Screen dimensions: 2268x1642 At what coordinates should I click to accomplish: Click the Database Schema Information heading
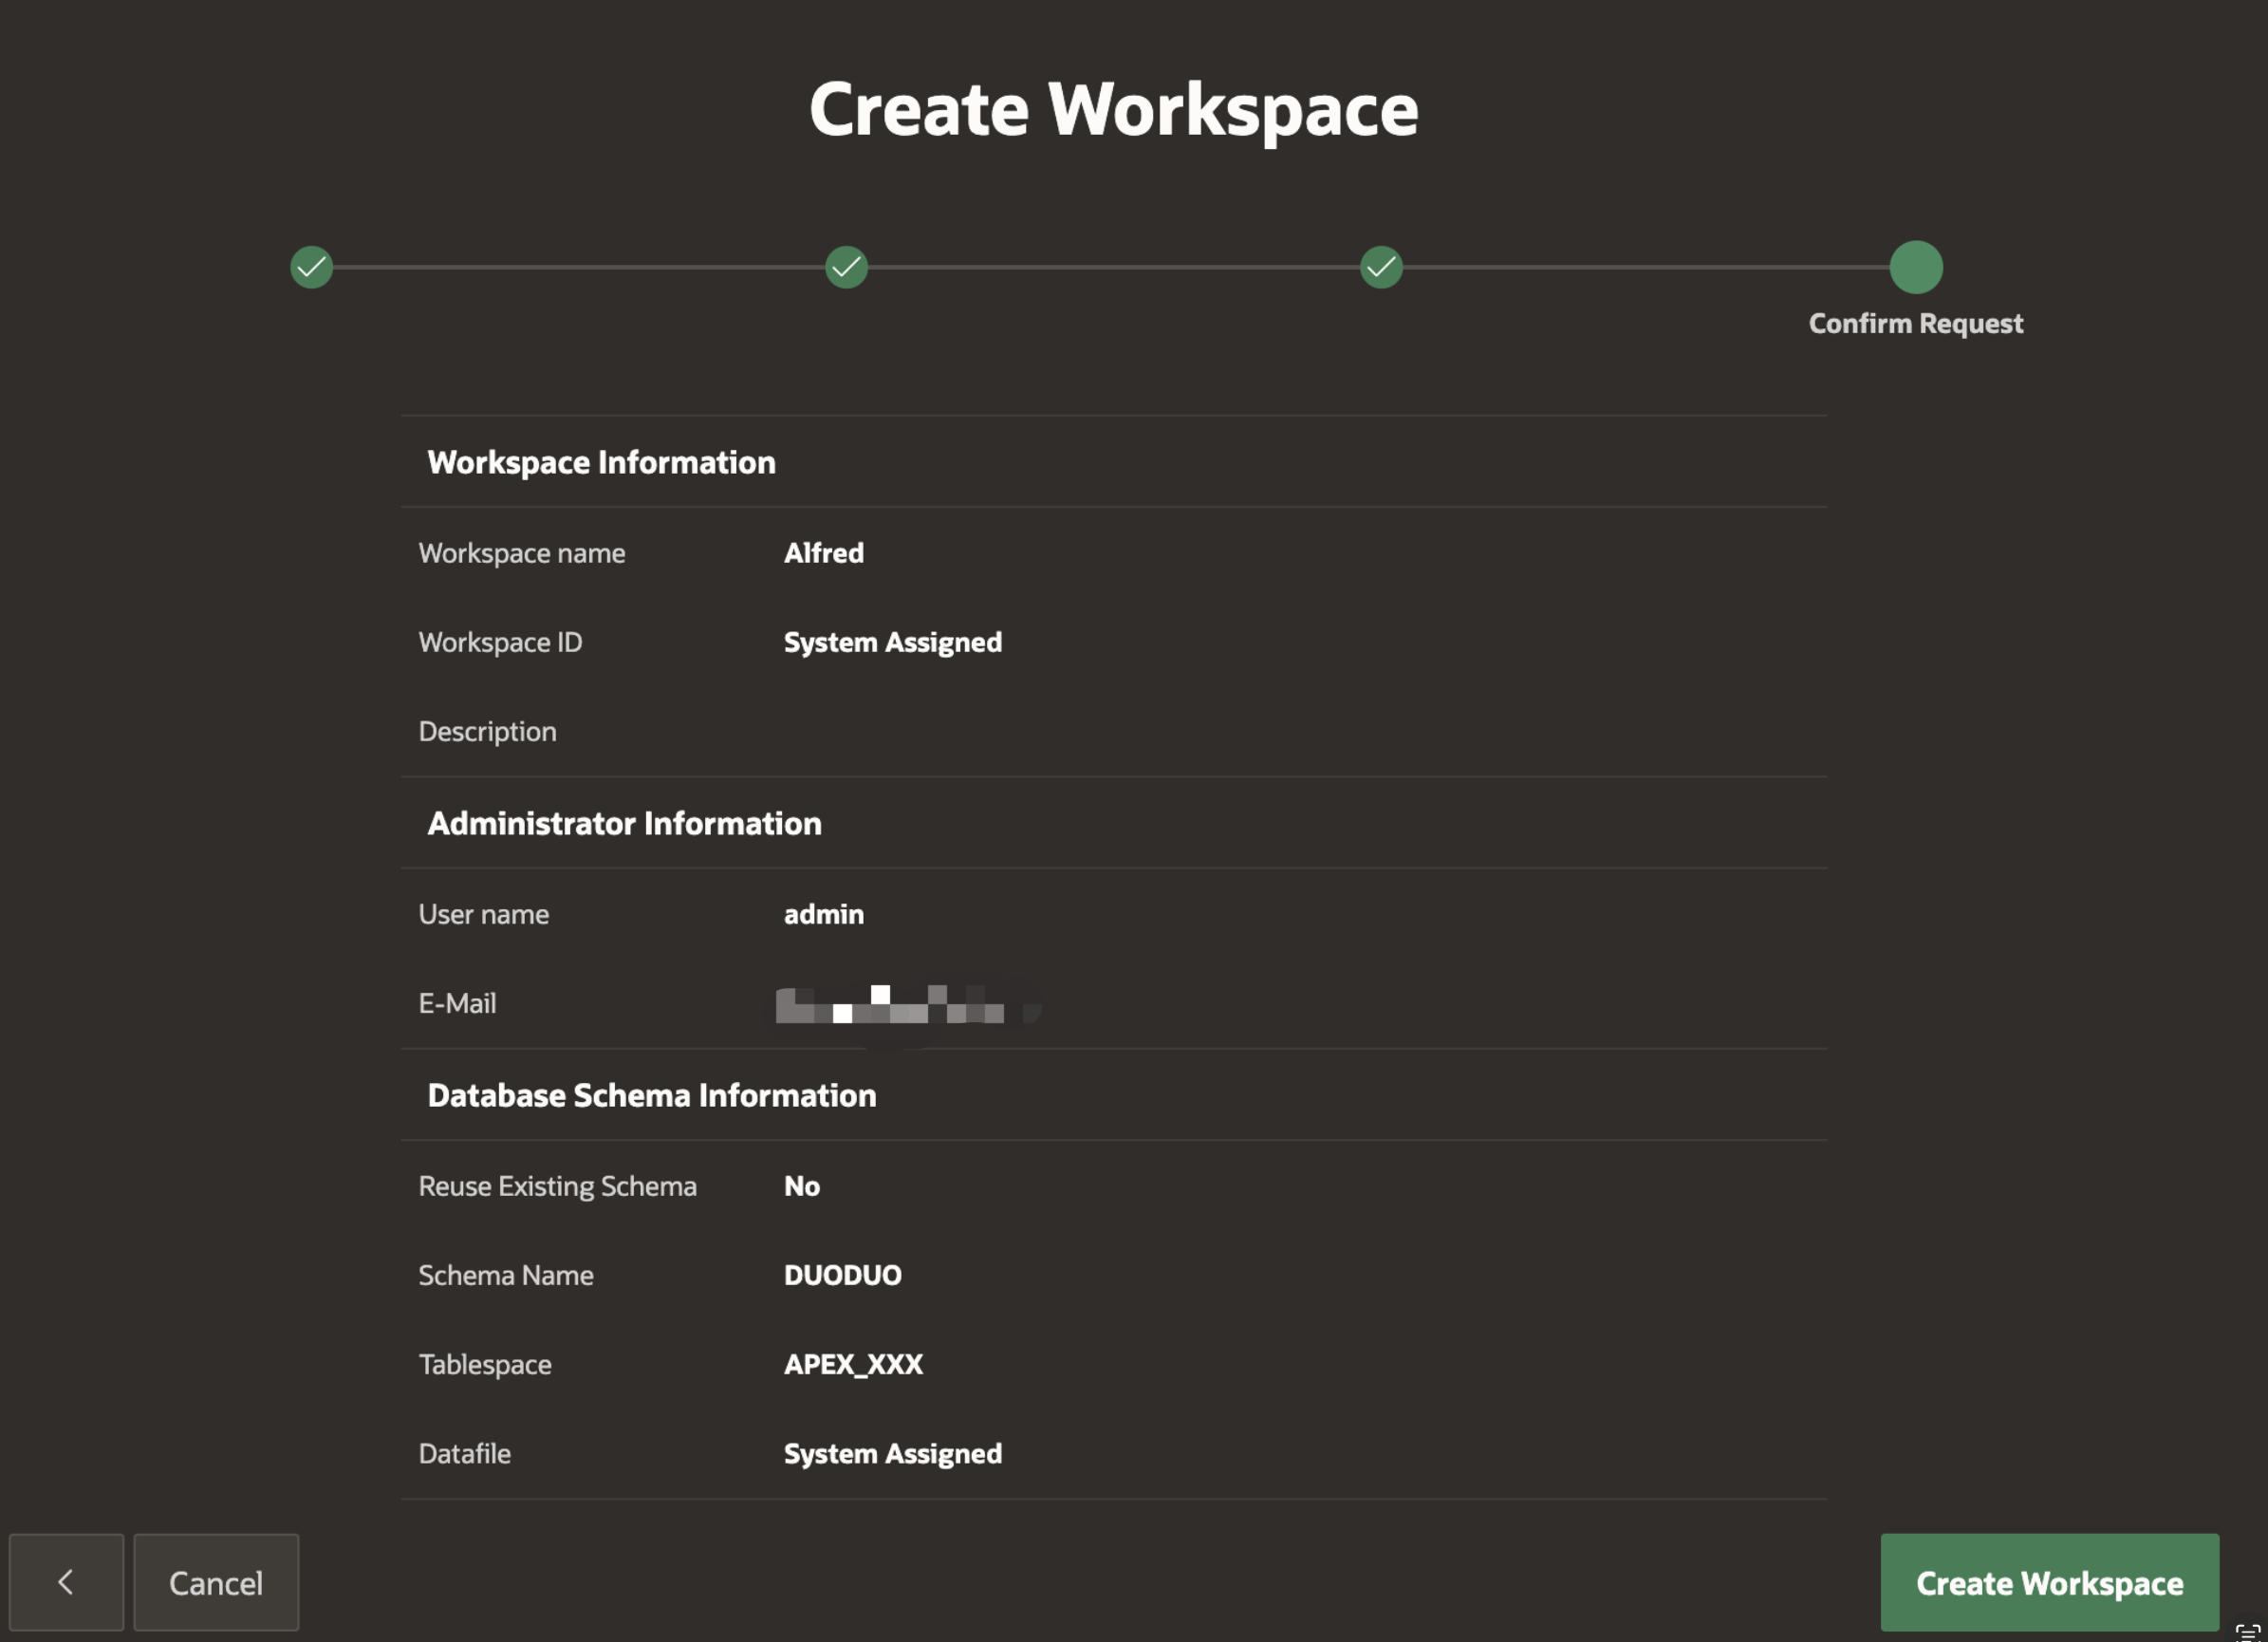coord(651,1095)
